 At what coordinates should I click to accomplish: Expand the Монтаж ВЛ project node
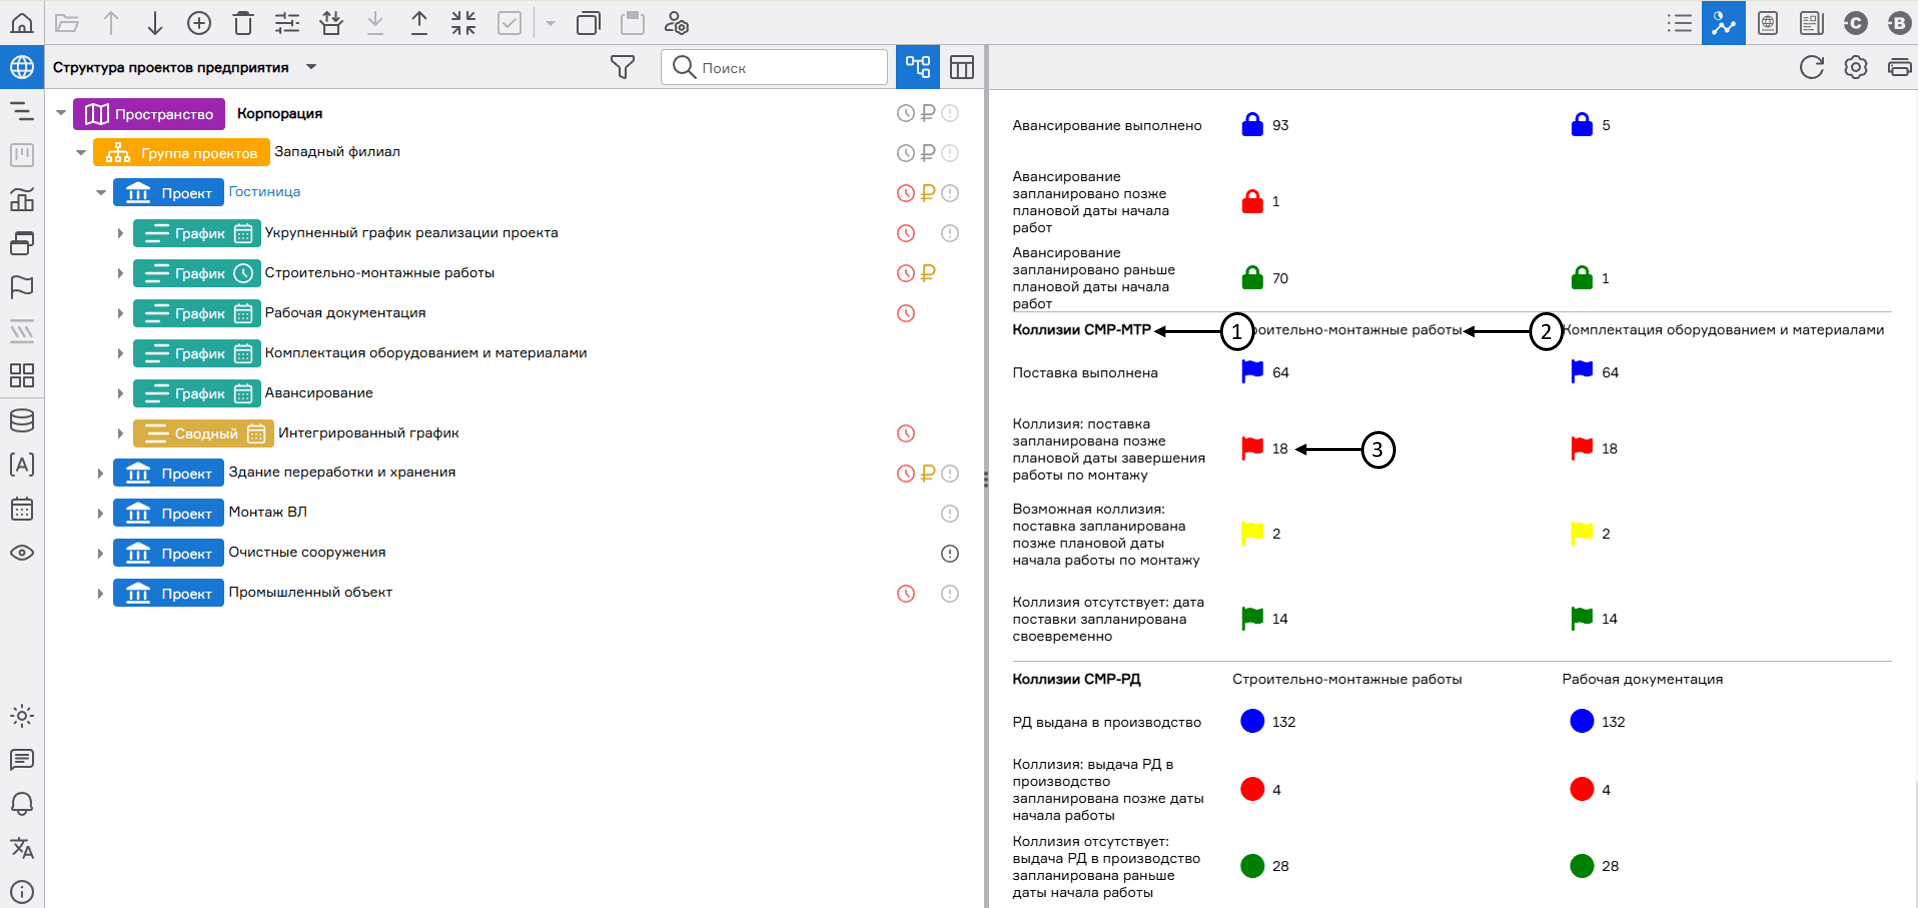coord(100,513)
